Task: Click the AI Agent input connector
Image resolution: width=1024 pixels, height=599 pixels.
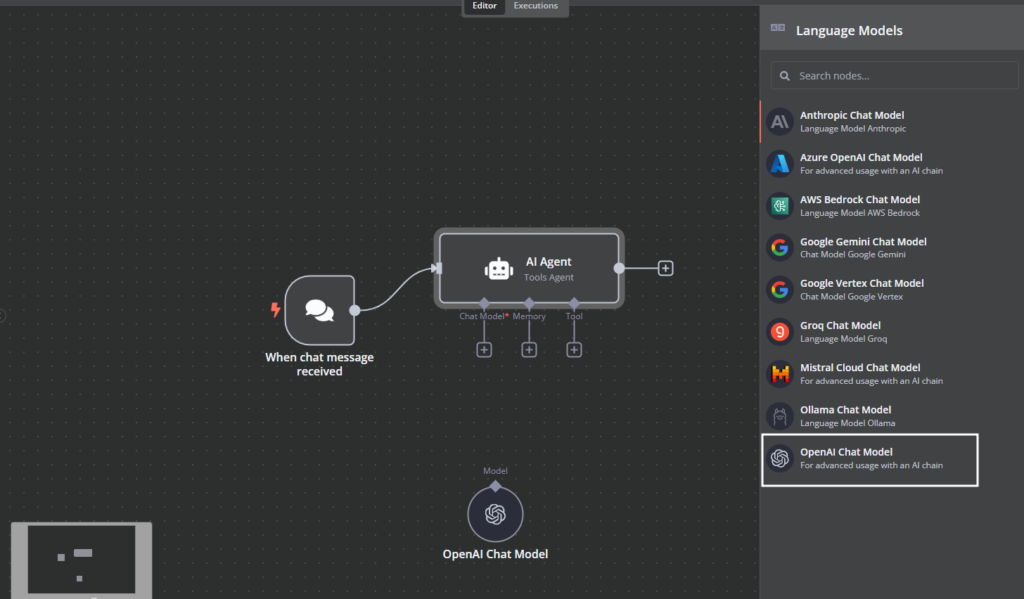Action: pyautogui.click(x=438, y=268)
